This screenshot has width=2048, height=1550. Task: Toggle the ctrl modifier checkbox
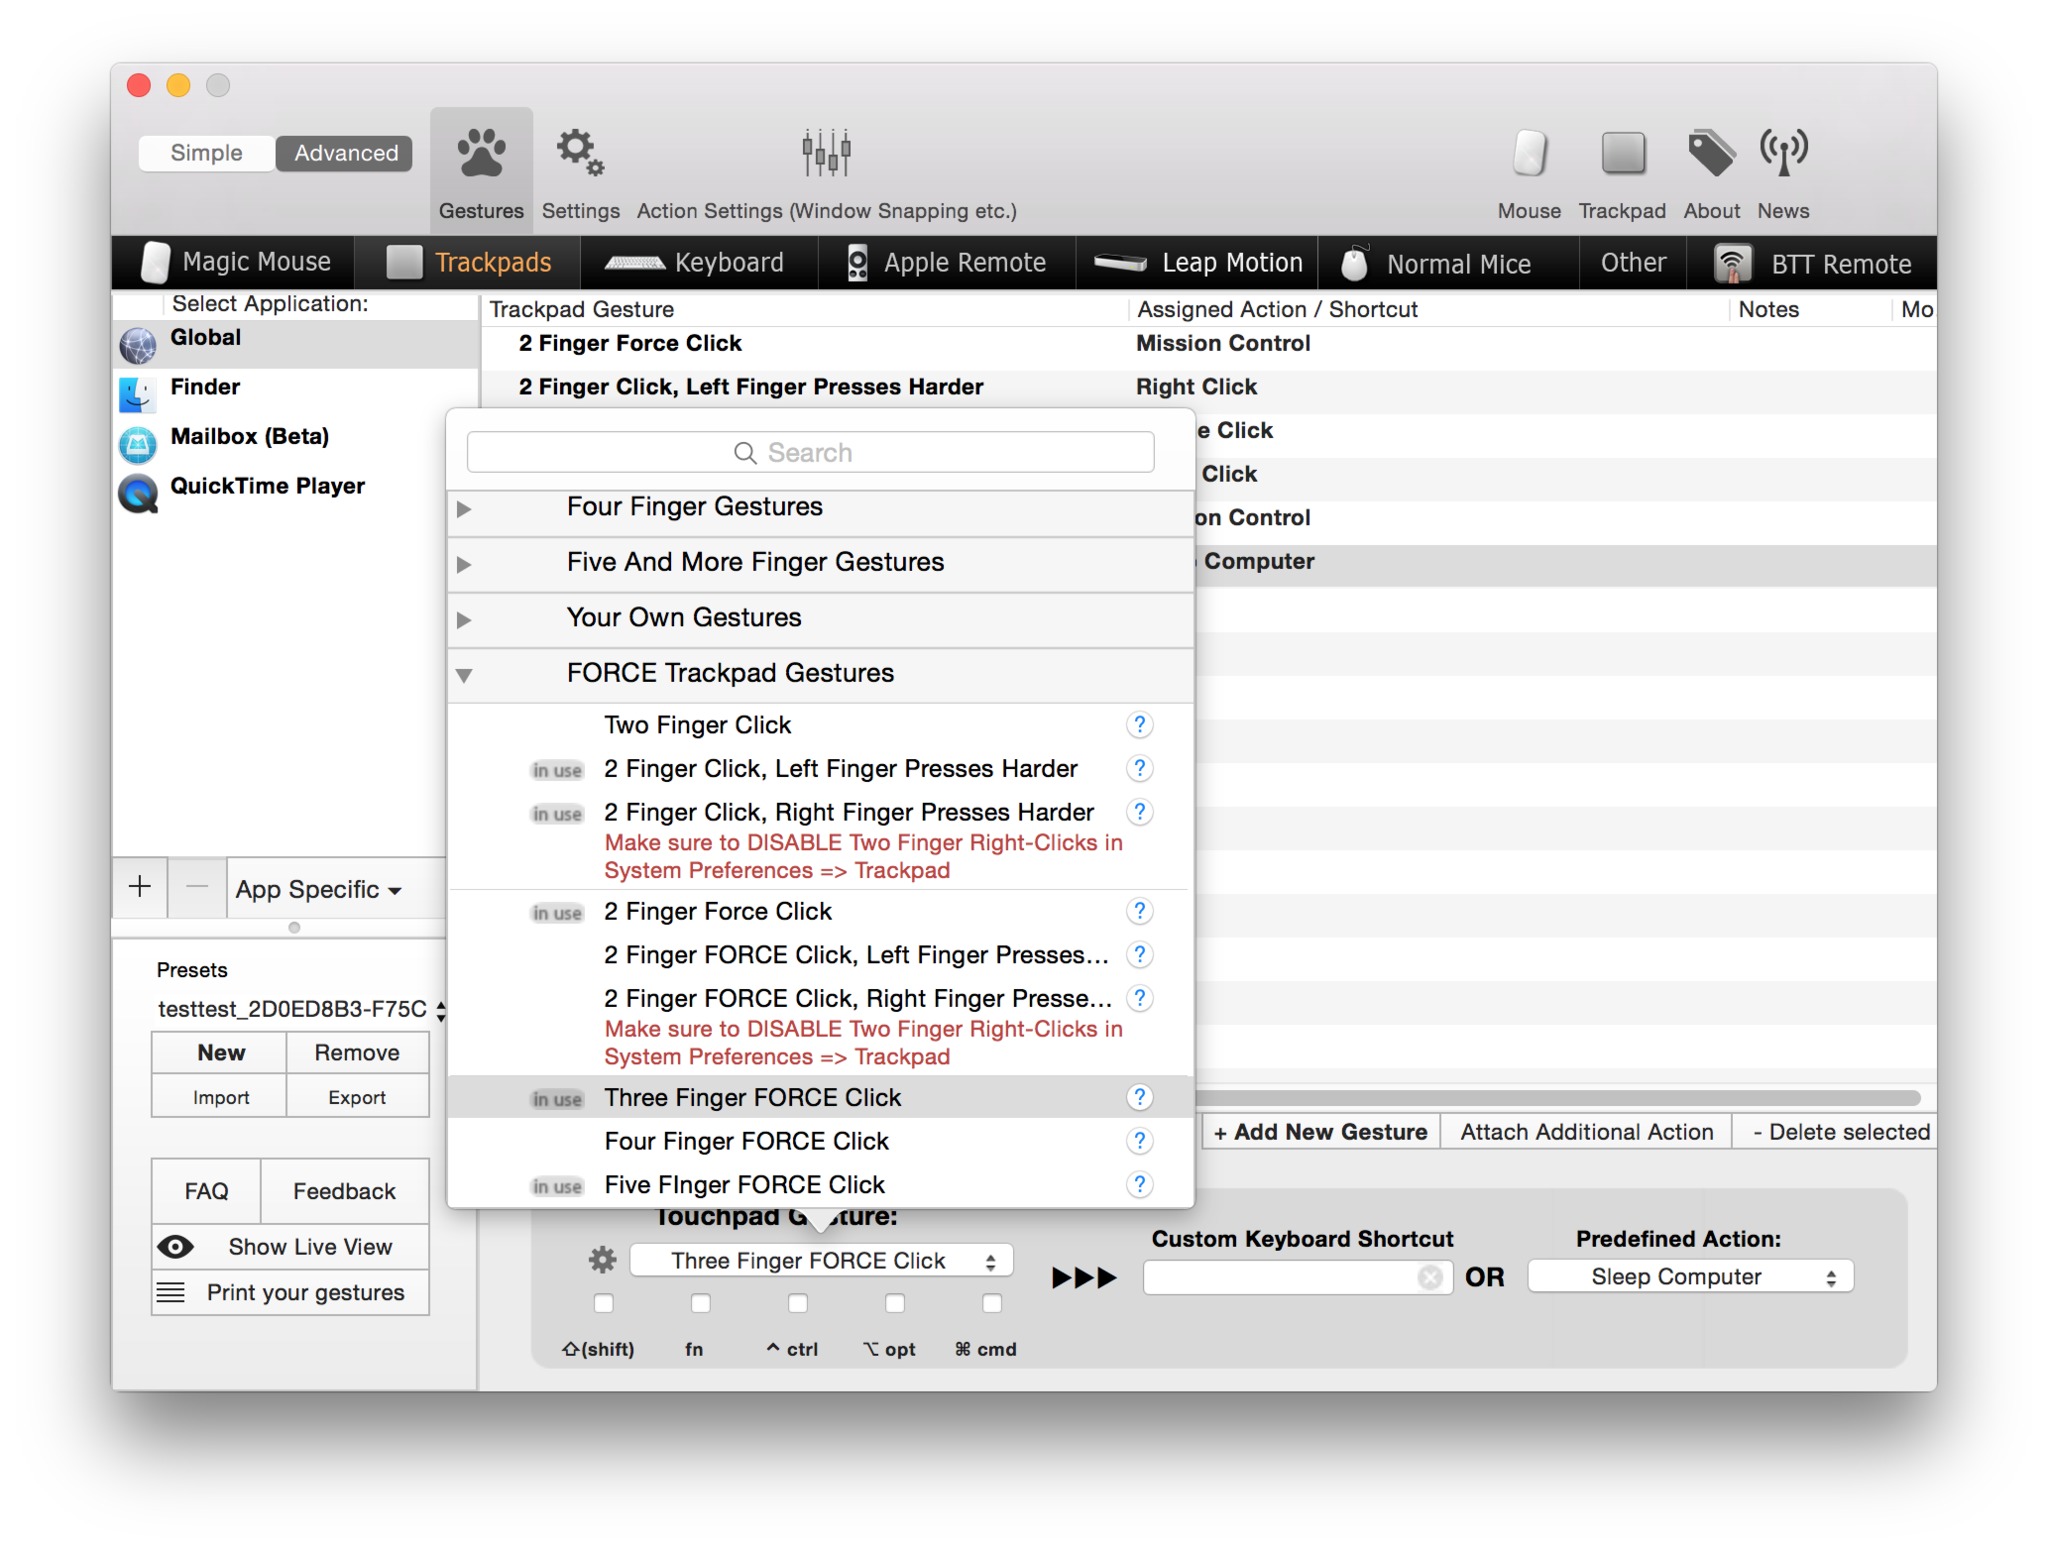click(x=798, y=1303)
